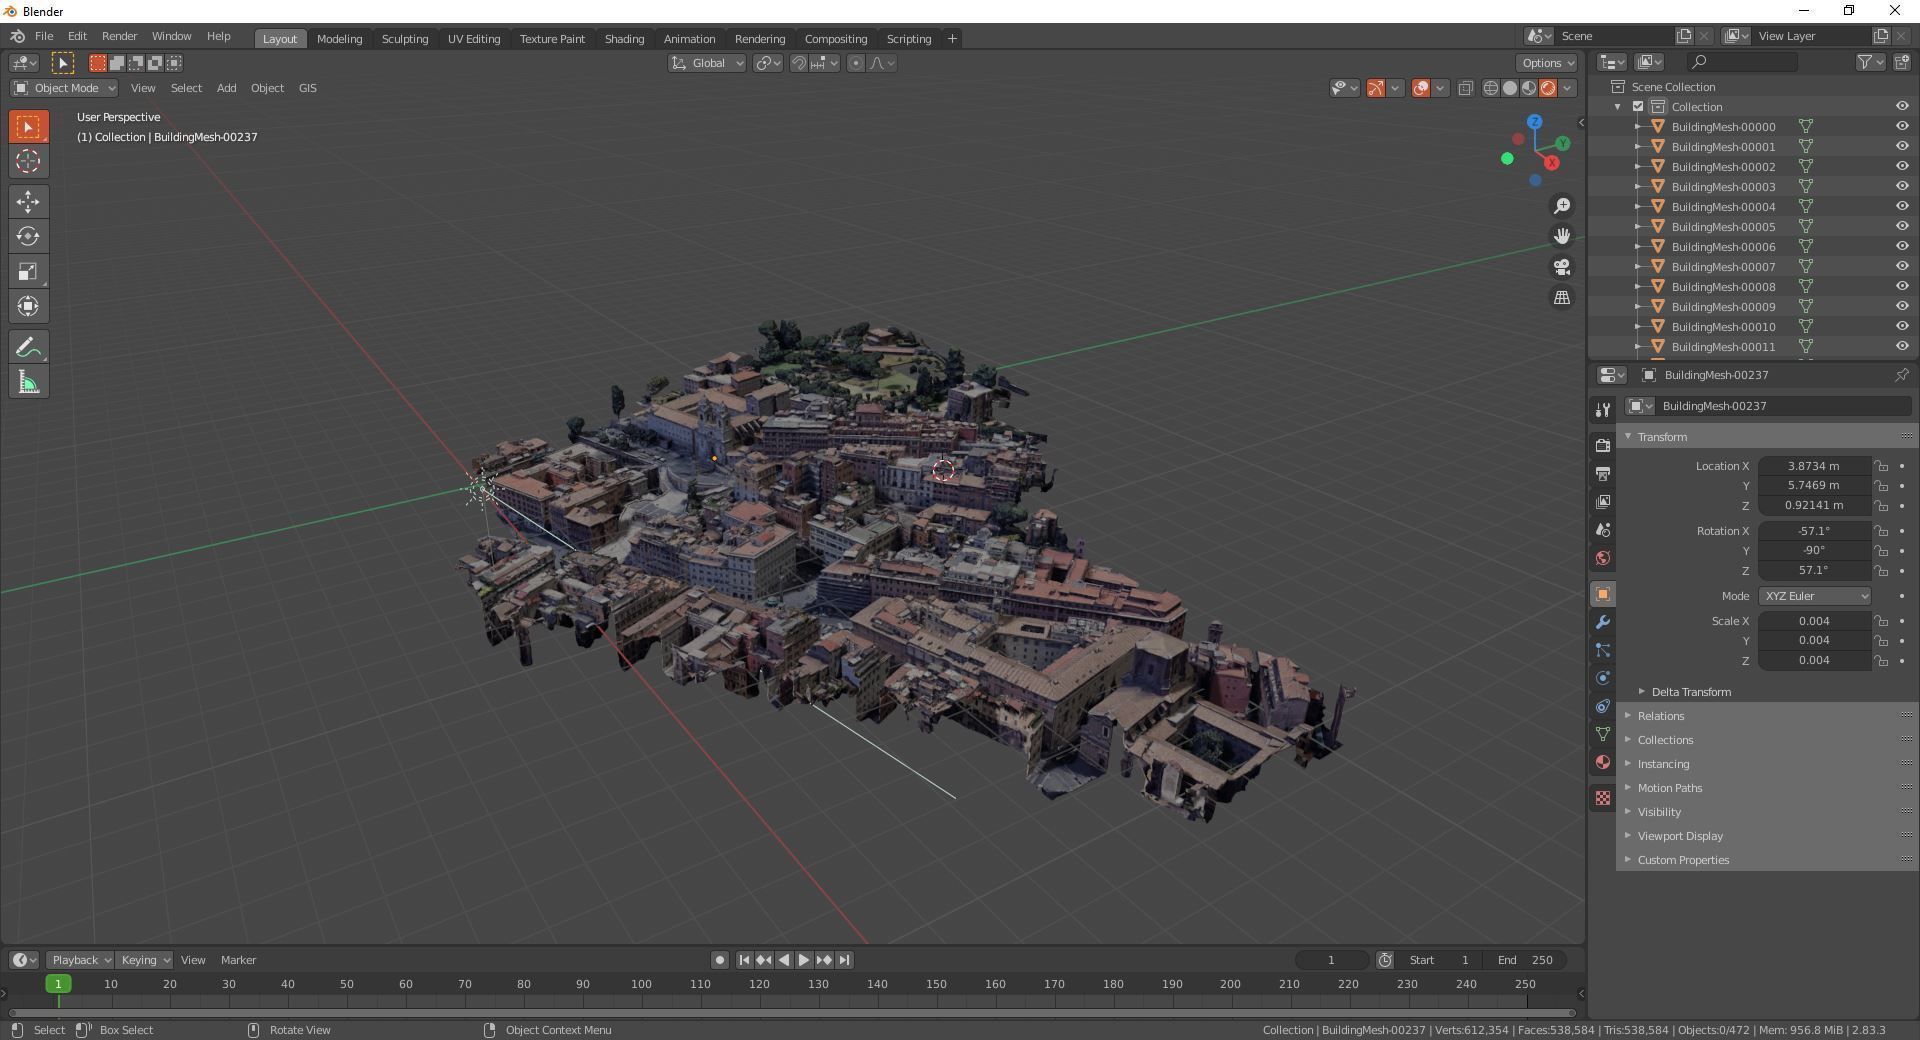Screen dimensions: 1920x1040
Task: Open the Render properties tab
Action: pos(1603,445)
